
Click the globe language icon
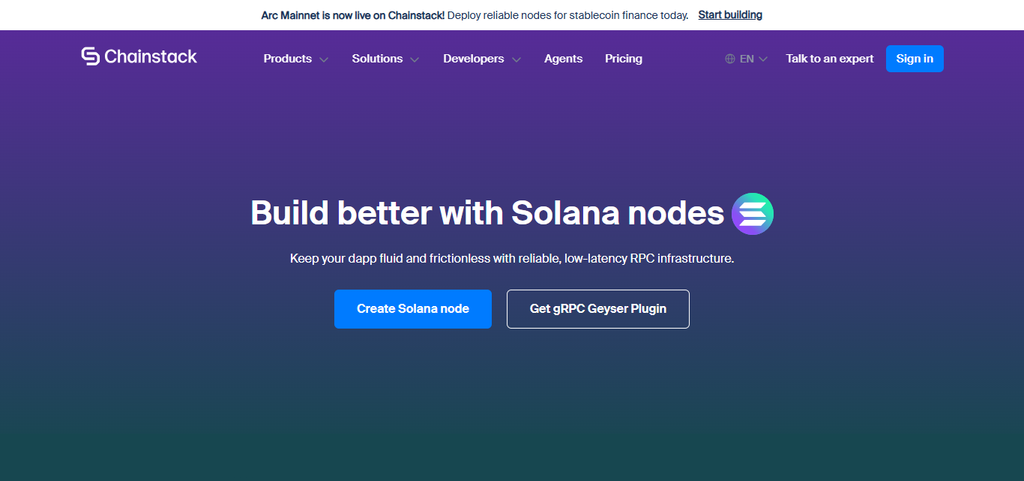730,59
